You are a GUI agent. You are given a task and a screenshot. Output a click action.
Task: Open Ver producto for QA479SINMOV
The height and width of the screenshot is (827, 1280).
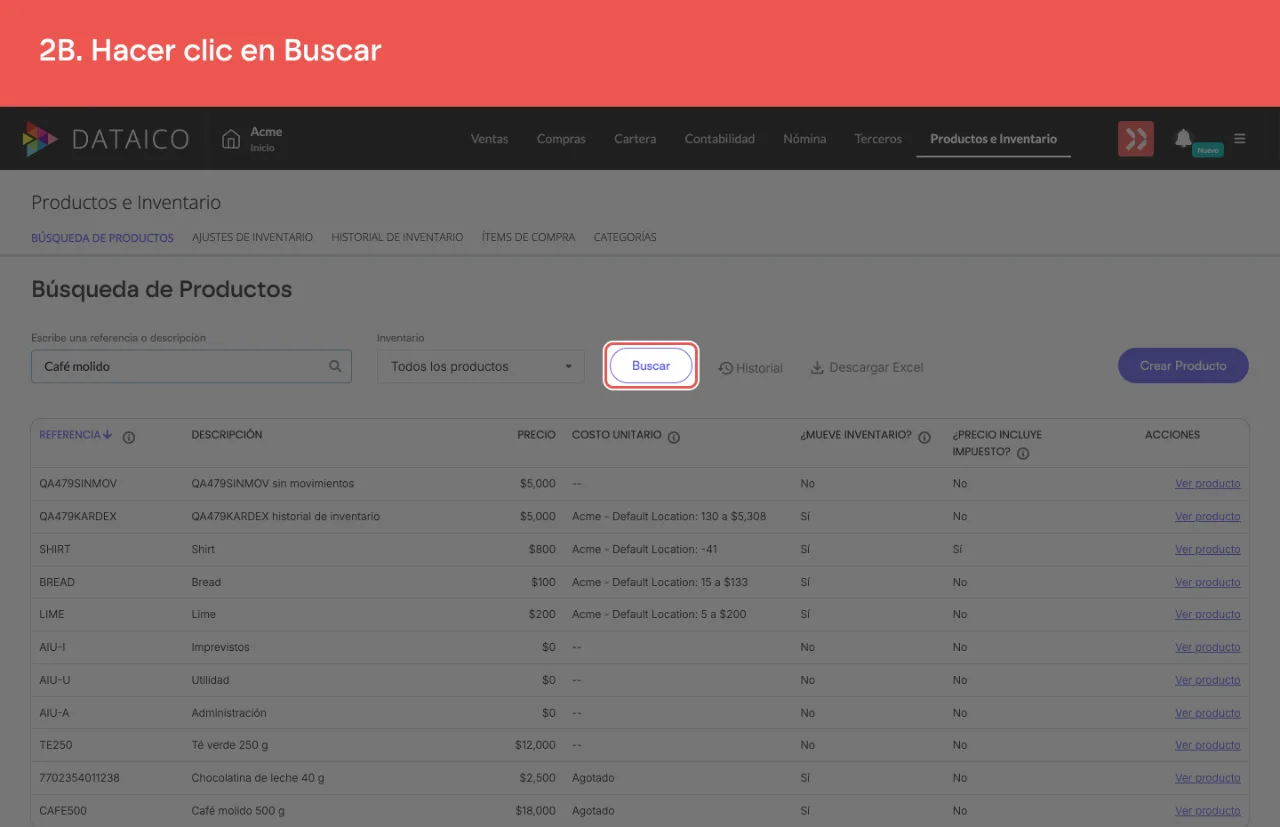tap(1207, 484)
